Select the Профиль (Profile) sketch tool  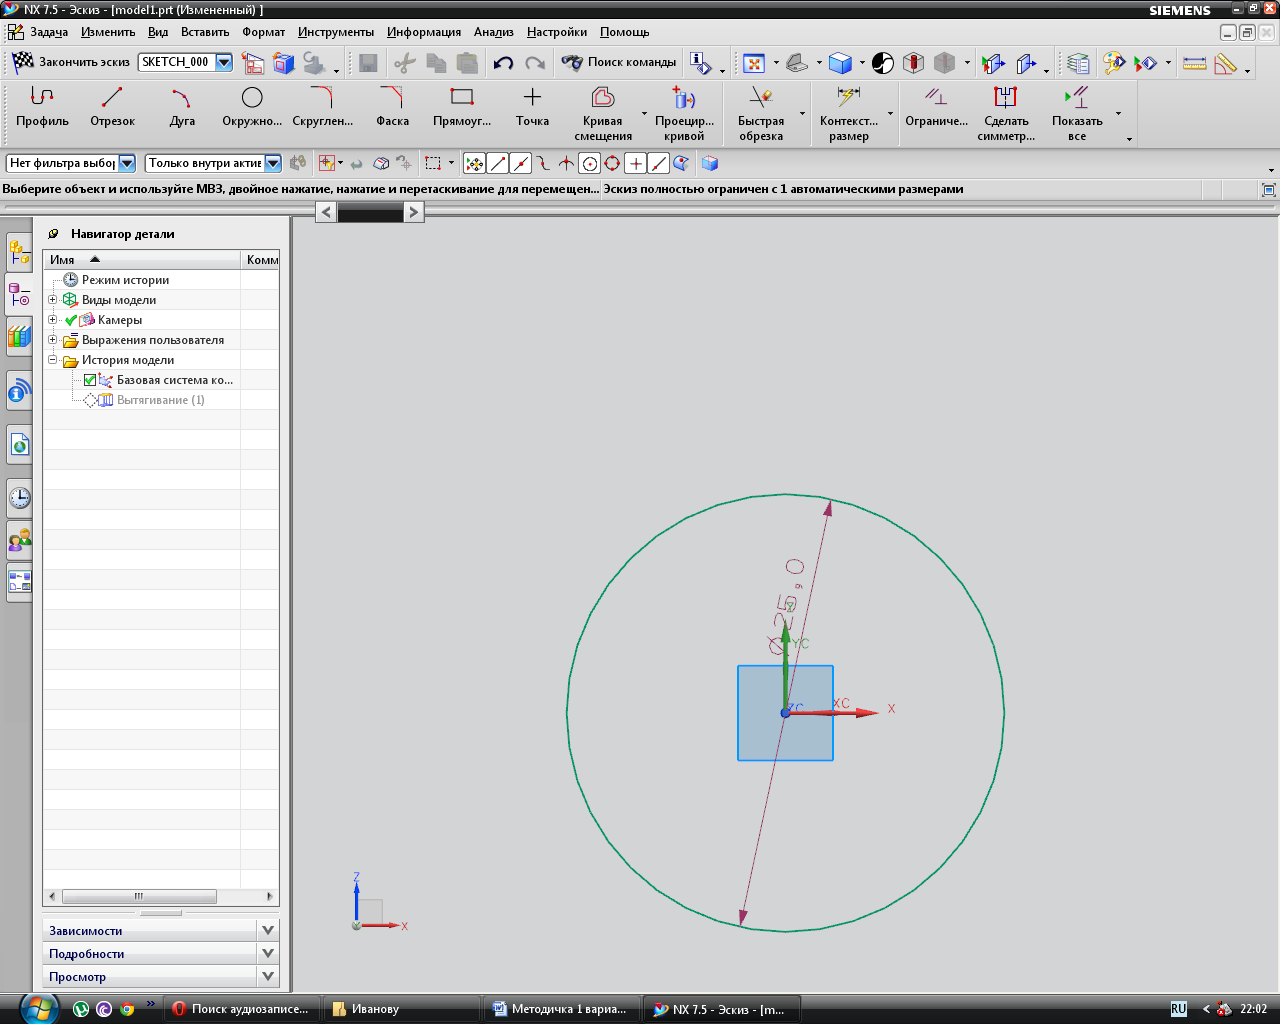[x=42, y=107]
